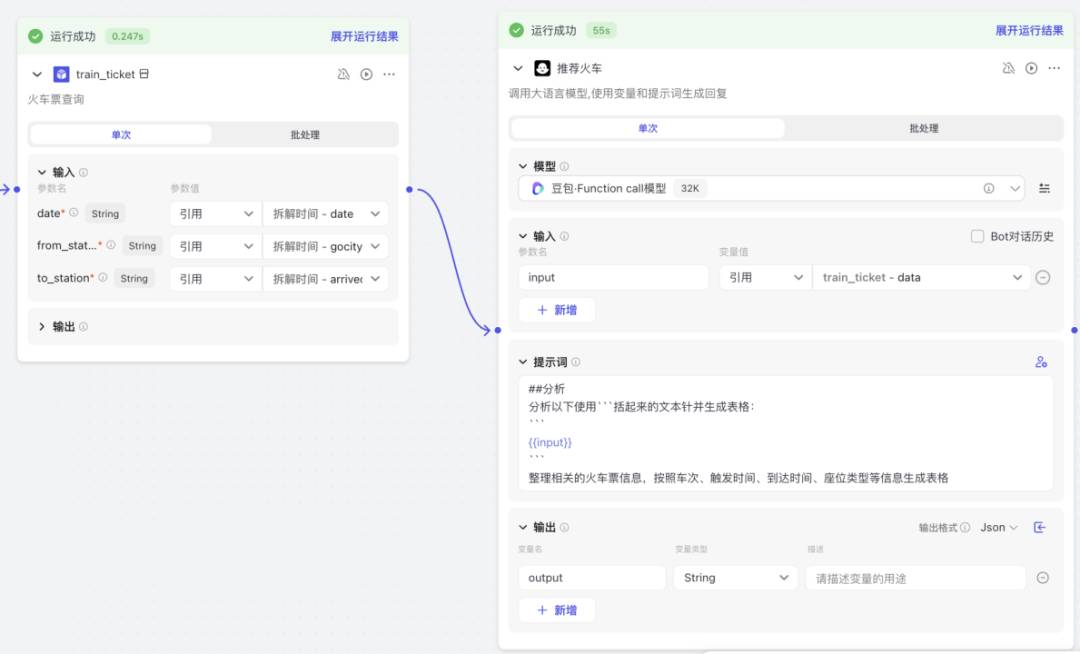Click the 0.247s run time badge
The width and height of the screenshot is (1080, 654).
pyautogui.click(x=127, y=36)
